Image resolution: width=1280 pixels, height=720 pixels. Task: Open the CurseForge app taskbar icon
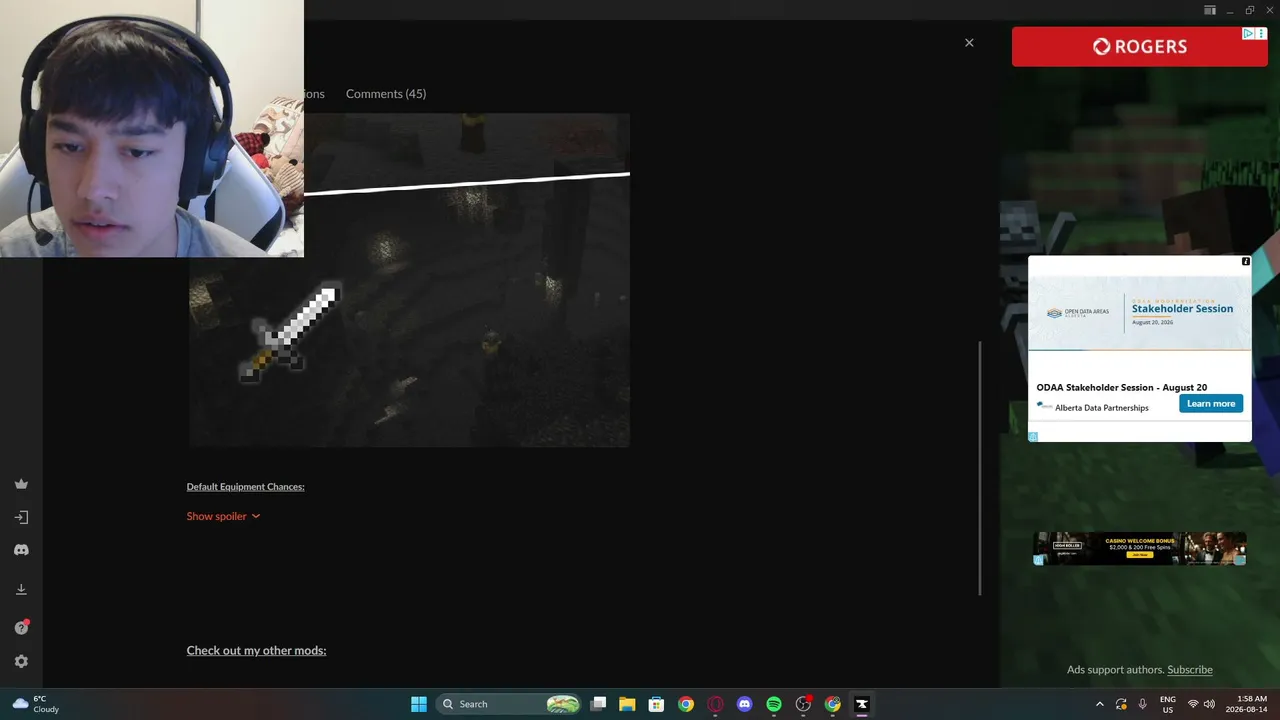[x=862, y=704]
